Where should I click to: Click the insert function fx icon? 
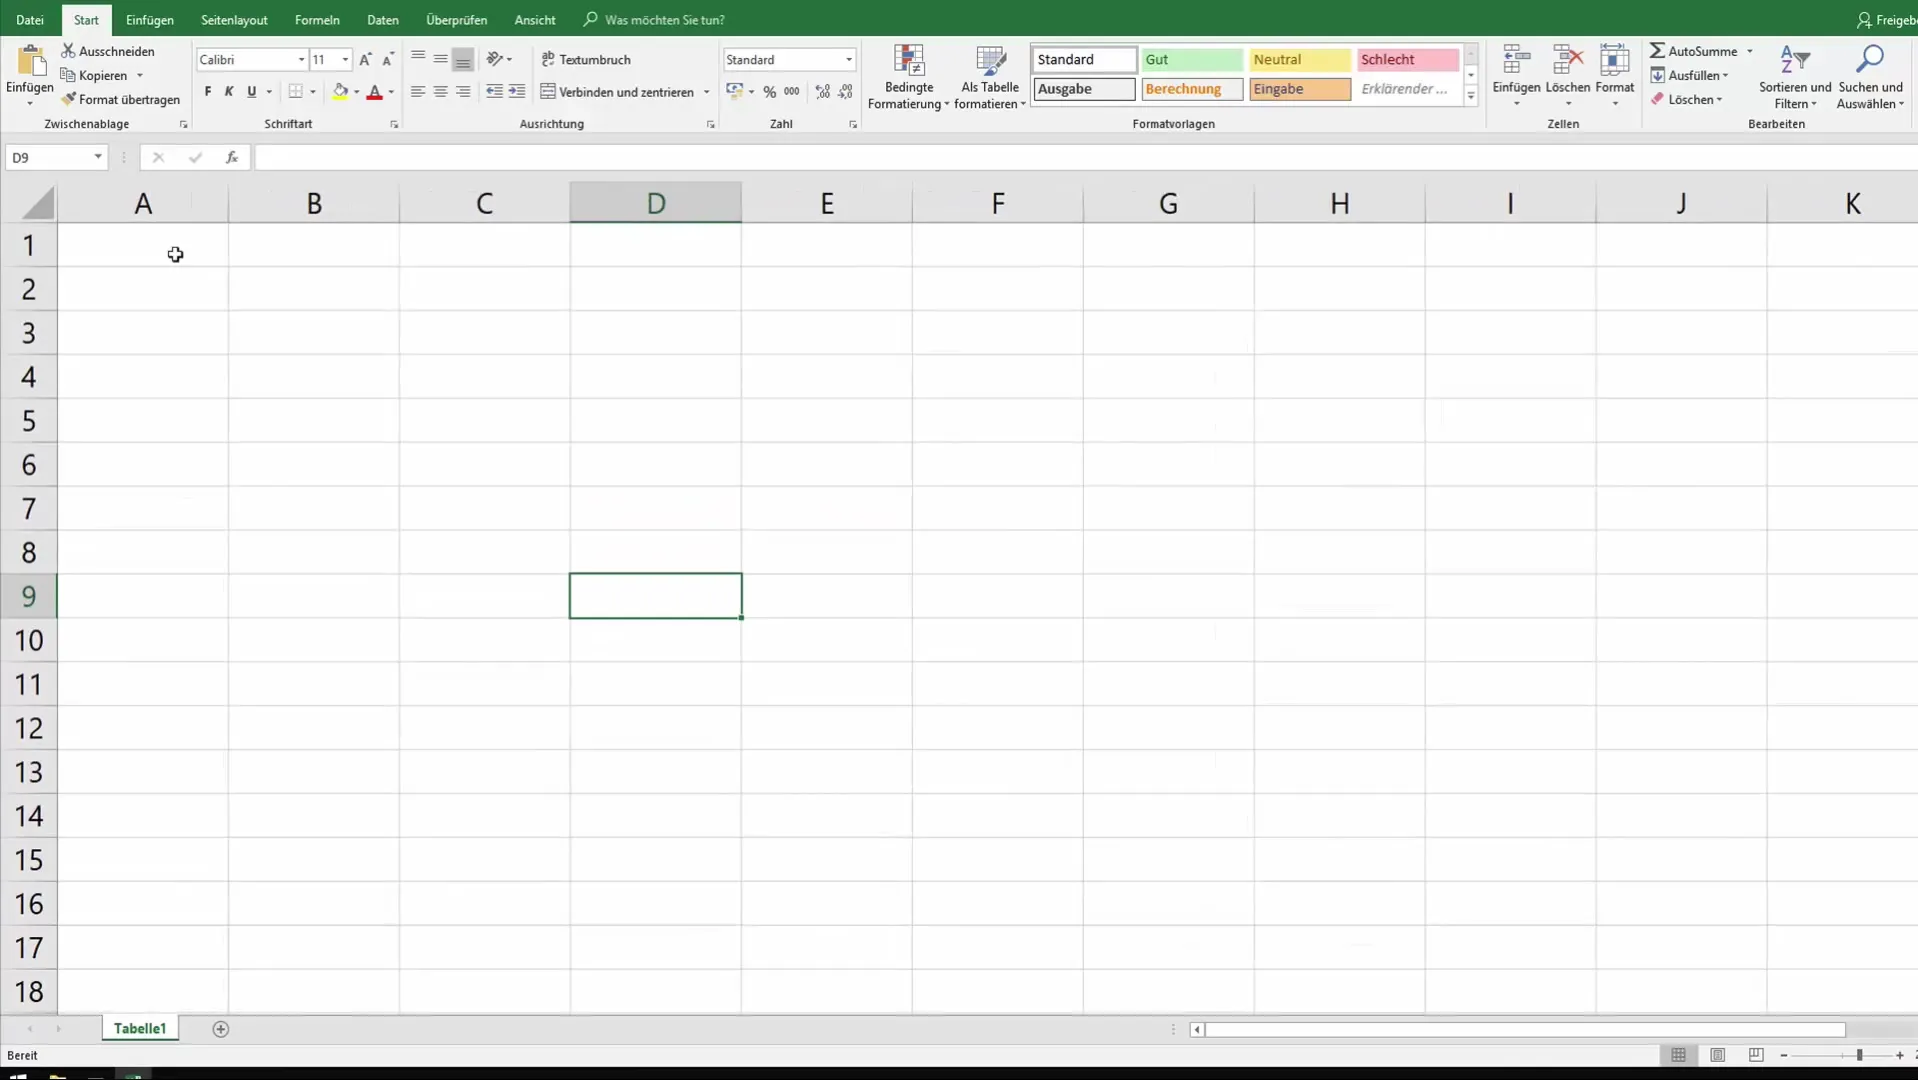tap(231, 157)
